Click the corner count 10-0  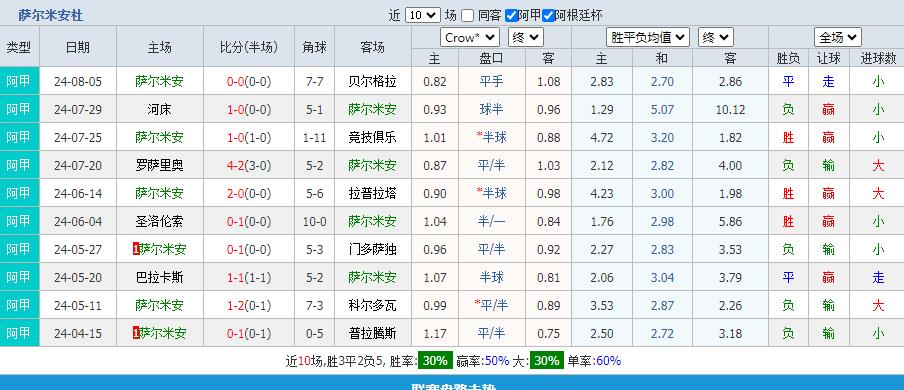314,221
